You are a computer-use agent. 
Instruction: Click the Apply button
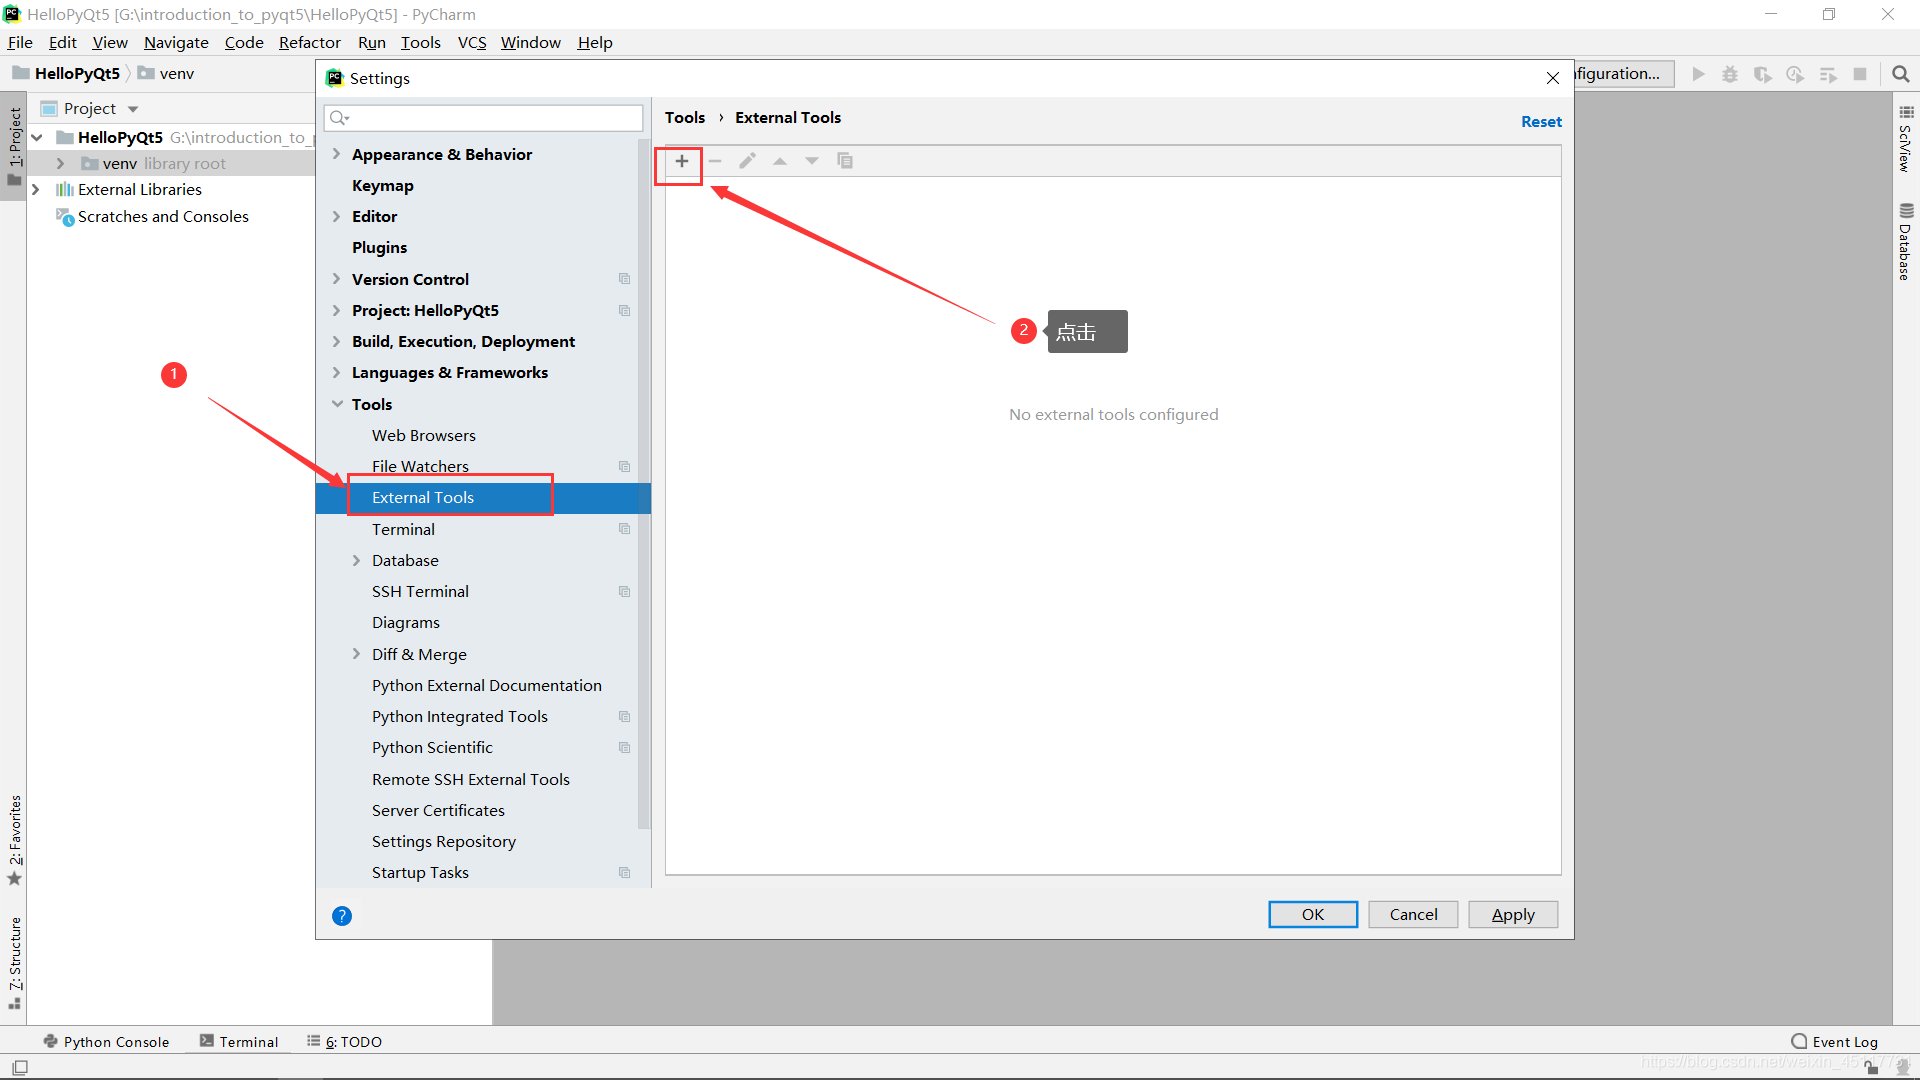pos(1512,915)
